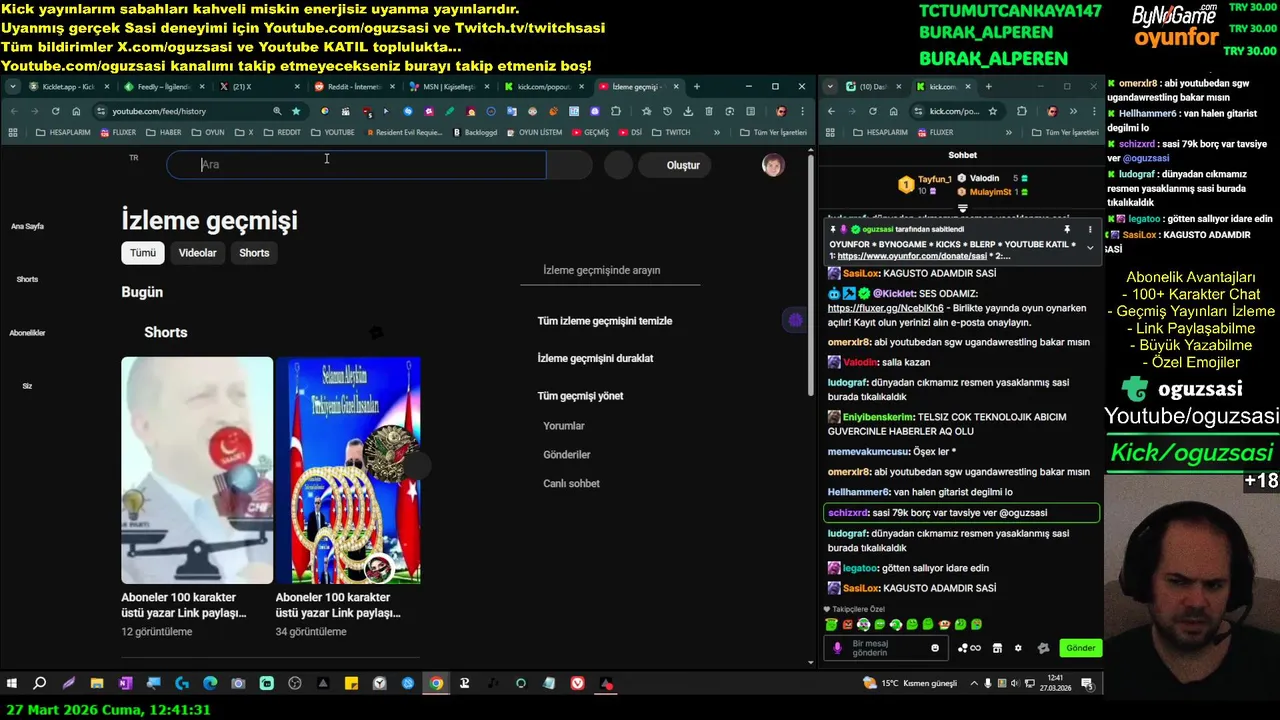Open the 'OYUN' bookmarks folder
The height and width of the screenshot is (720, 1280).
208,132
